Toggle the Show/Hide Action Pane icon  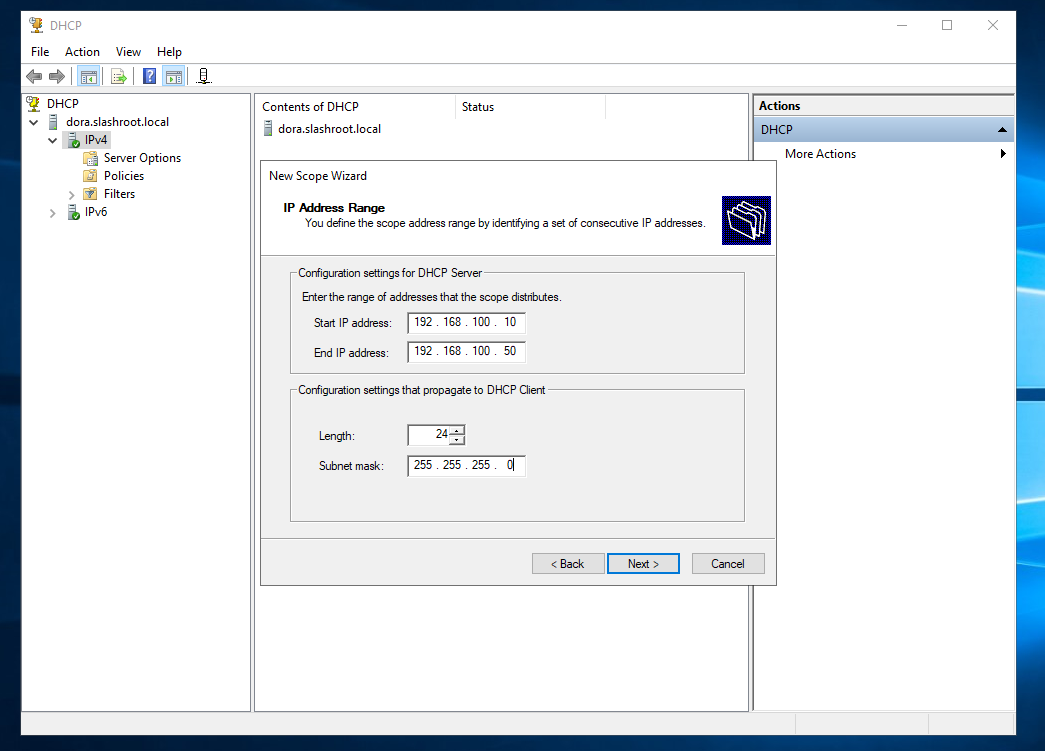(x=174, y=76)
